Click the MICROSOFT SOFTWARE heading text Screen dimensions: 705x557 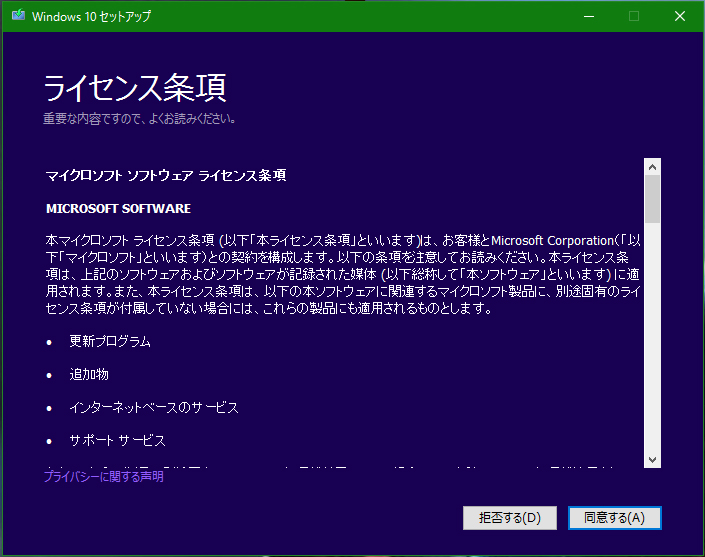click(x=119, y=209)
